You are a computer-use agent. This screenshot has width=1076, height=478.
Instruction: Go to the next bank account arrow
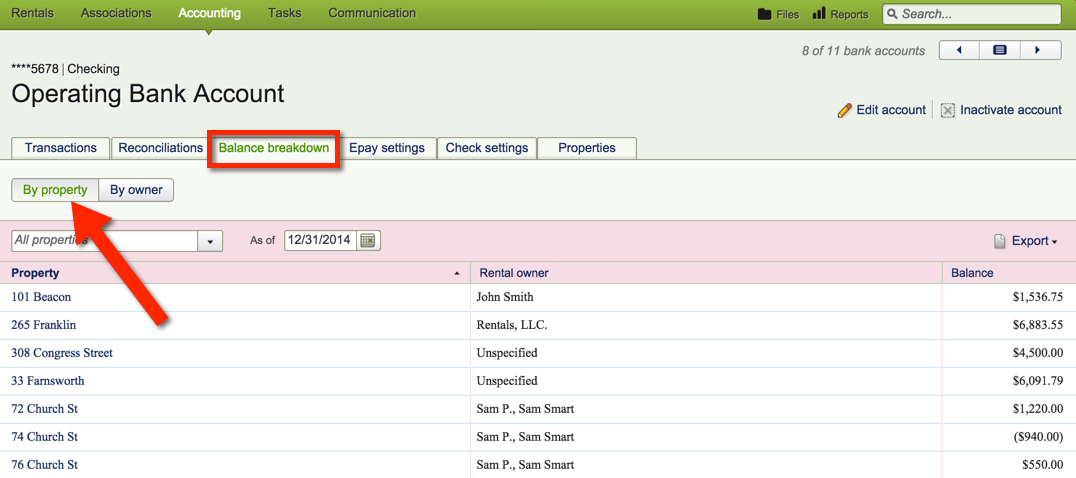pyautogui.click(x=1038, y=51)
